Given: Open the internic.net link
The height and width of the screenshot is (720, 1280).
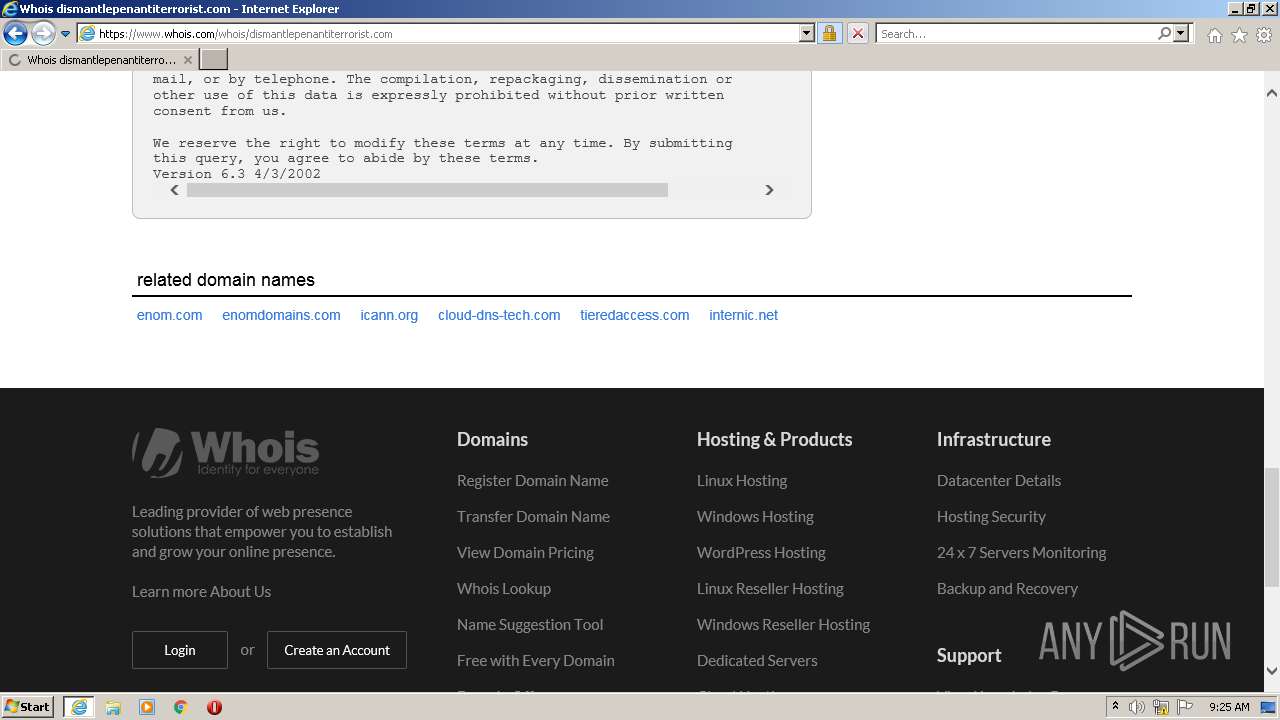Looking at the screenshot, I should tap(743, 315).
